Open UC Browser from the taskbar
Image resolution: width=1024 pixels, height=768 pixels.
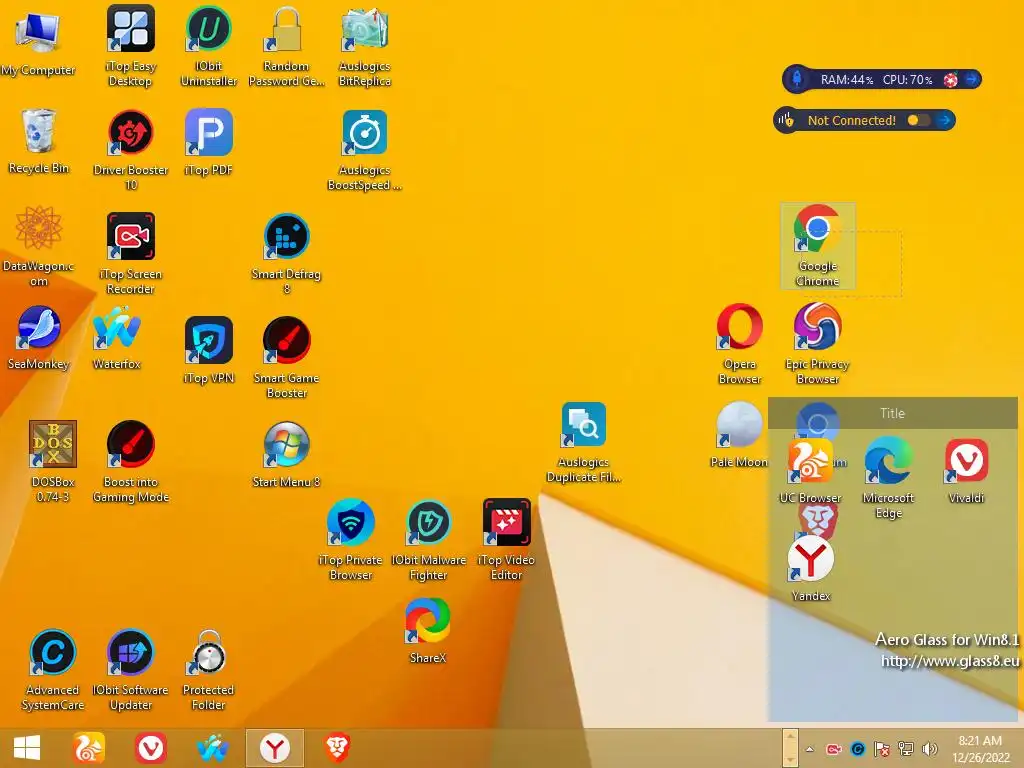tap(89, 748)
